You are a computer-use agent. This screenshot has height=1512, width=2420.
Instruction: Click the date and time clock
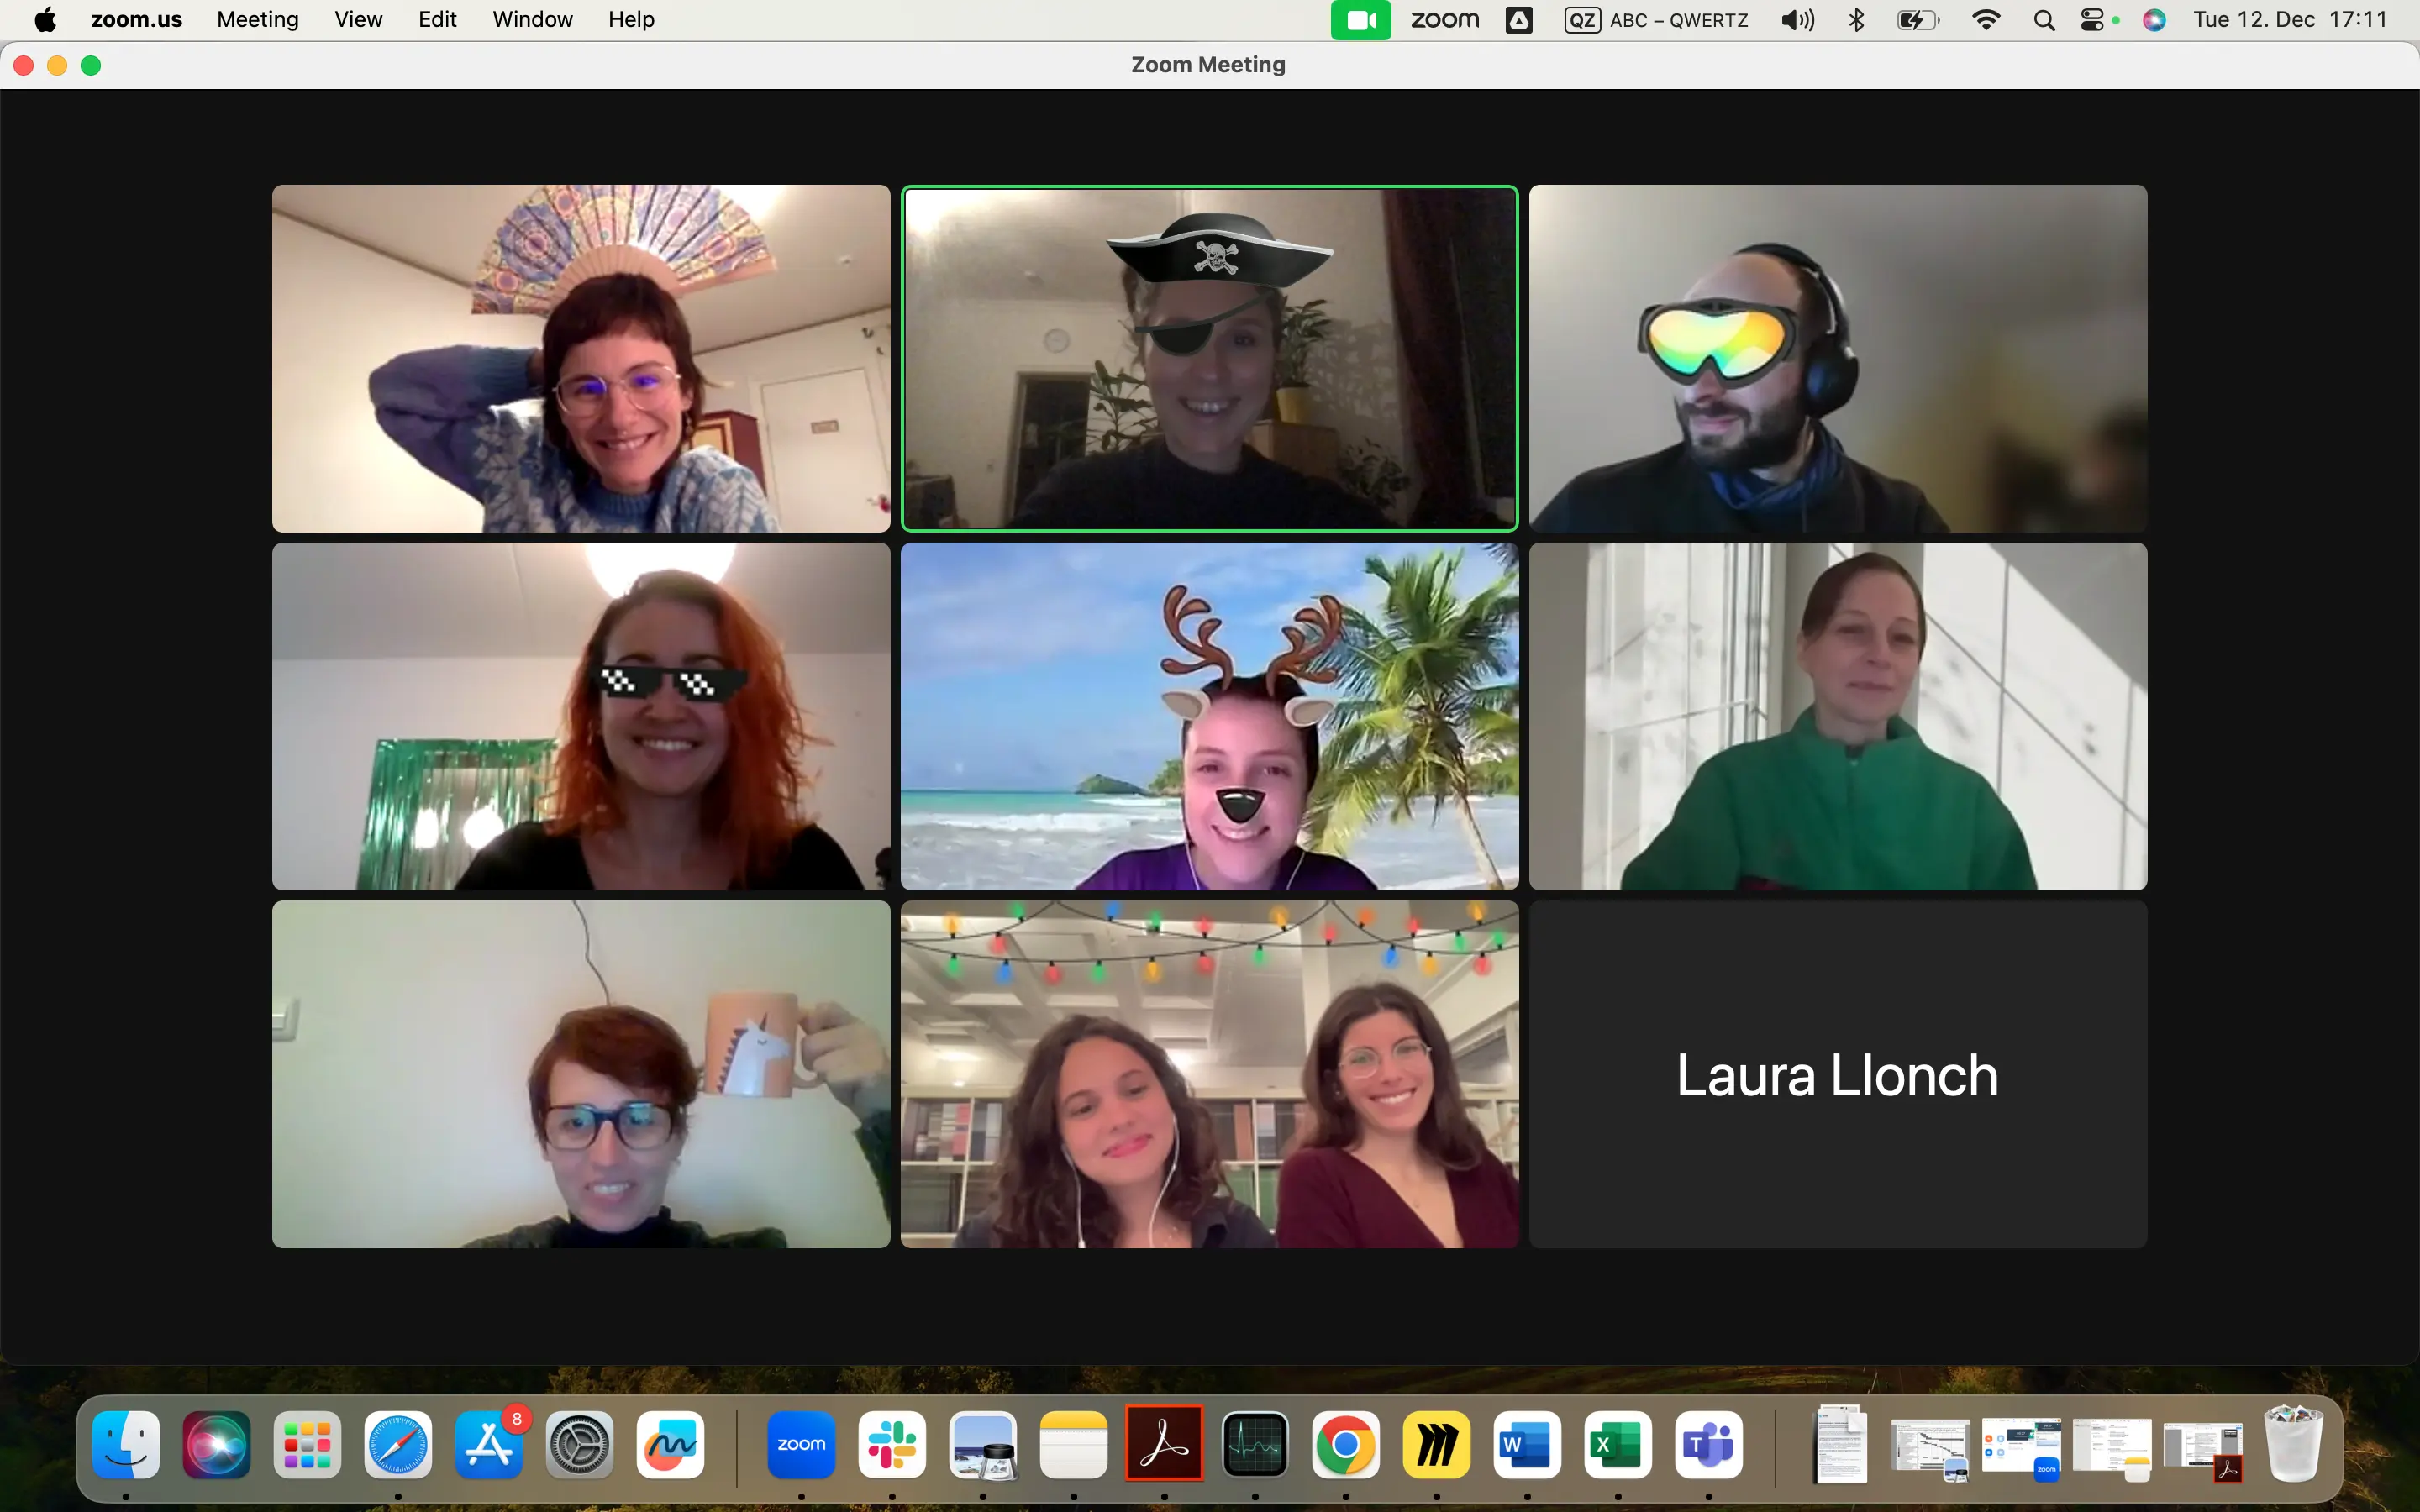[2289, 20]
